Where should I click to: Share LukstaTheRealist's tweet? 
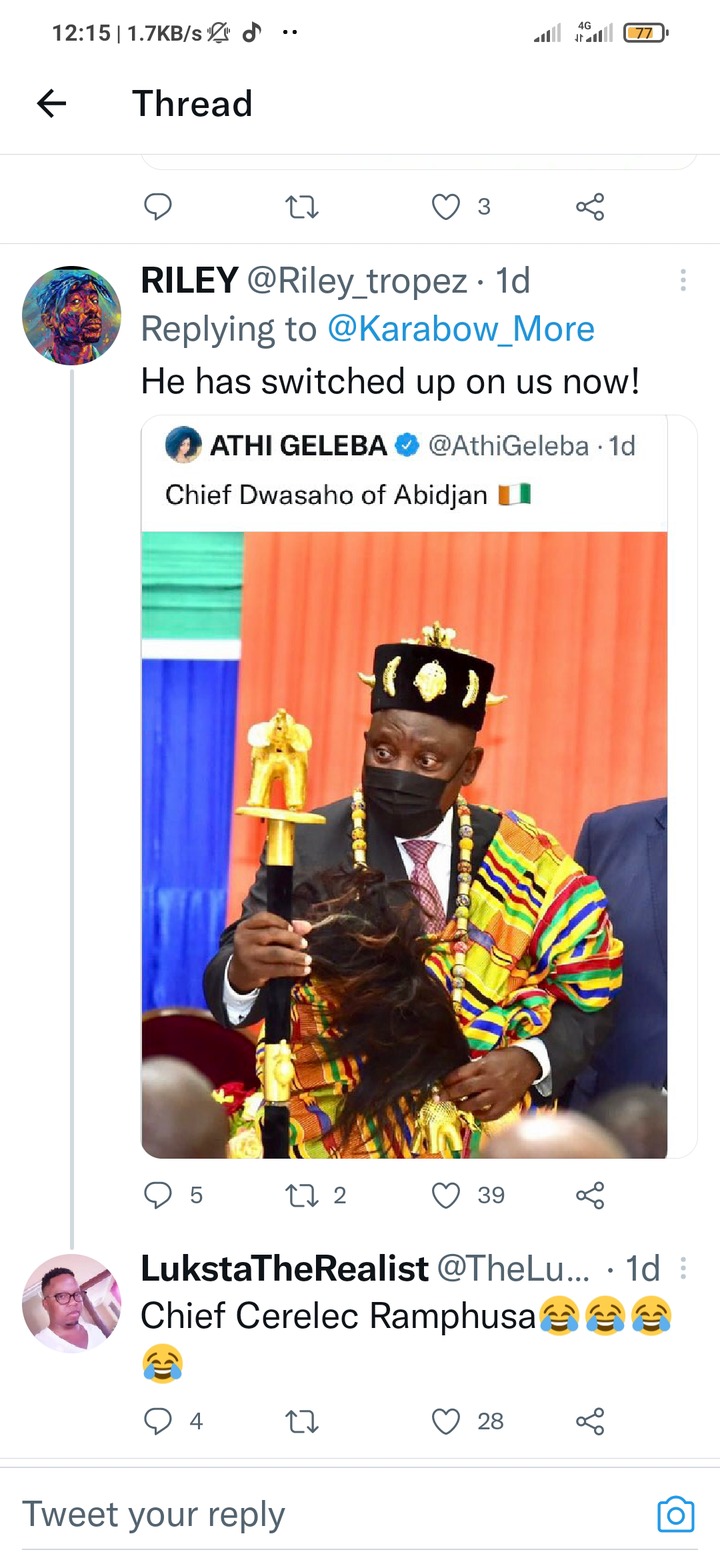pos(590,1421)
